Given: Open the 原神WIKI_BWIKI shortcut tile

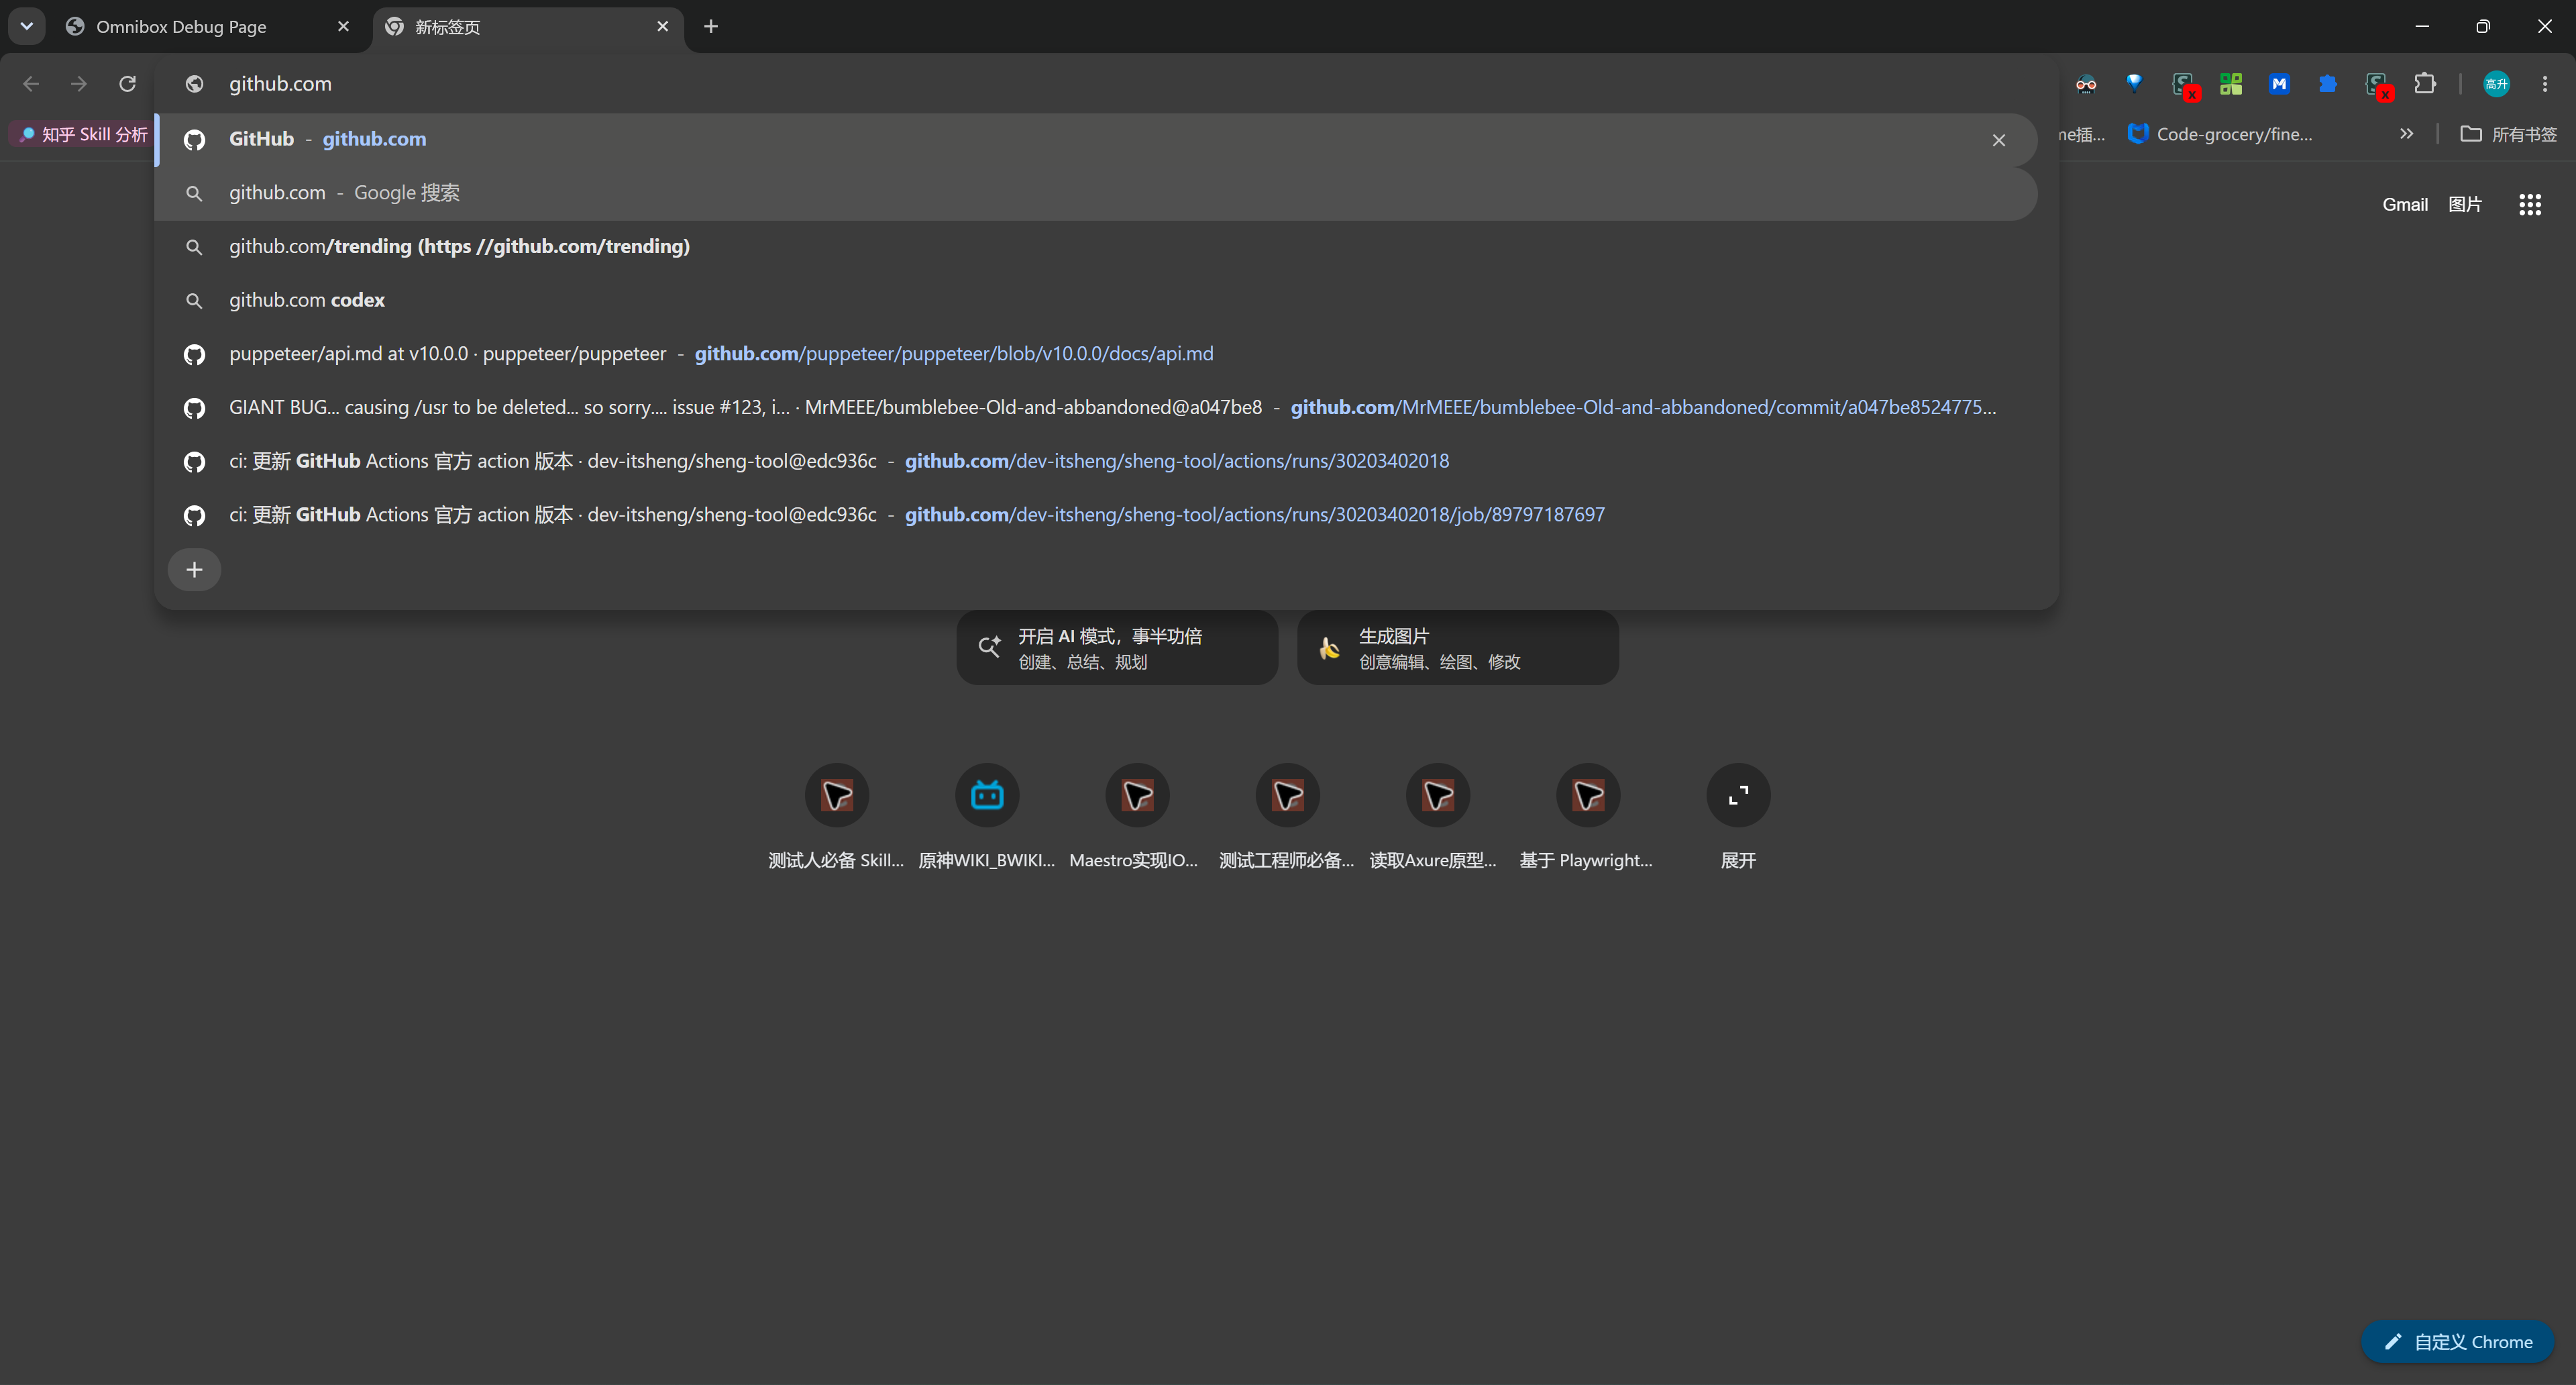Looking at the screenshot, I should pos(987,817).
